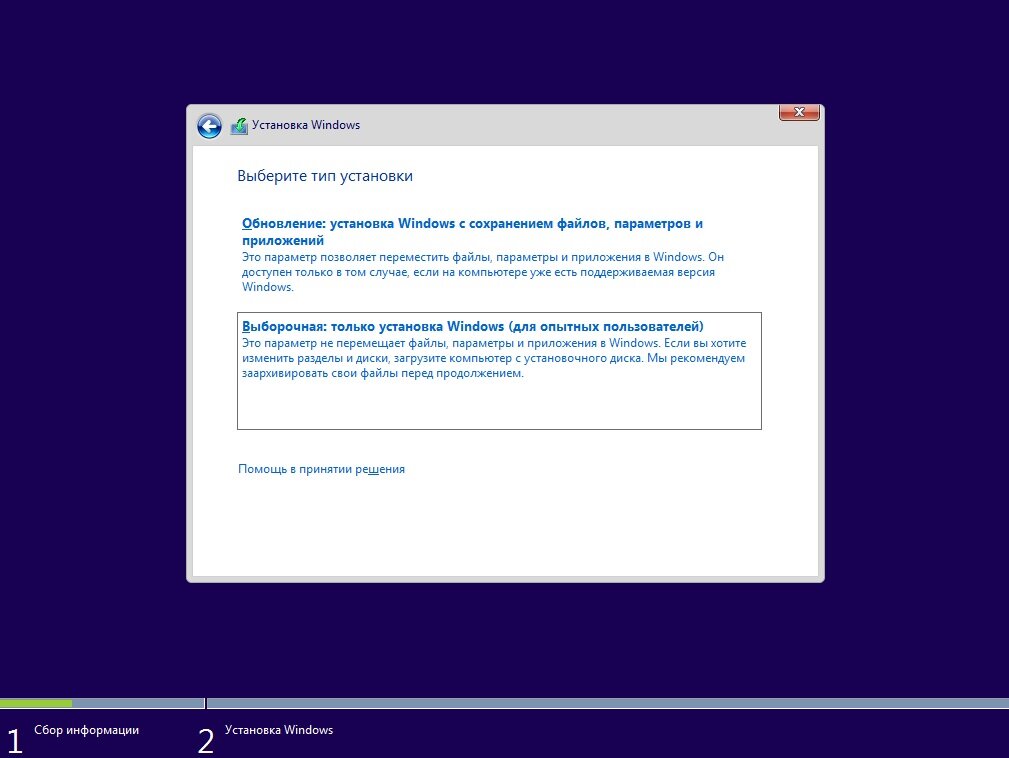Close the Установка Windows dialog
Screen dimensions: 1009x758
click(799, 112)
